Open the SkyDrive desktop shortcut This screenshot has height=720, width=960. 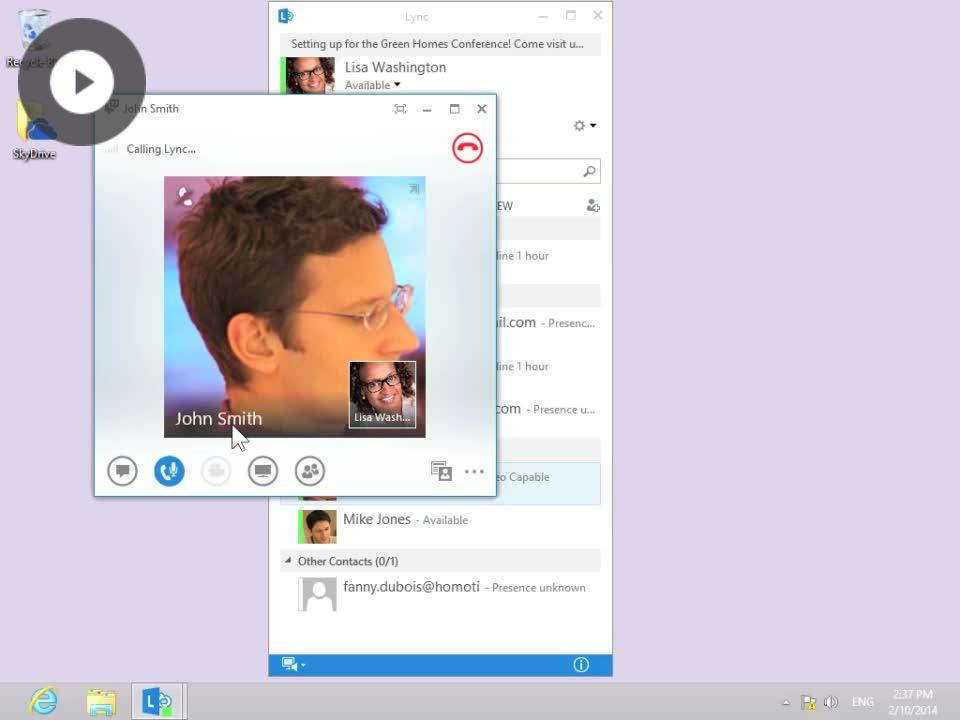(x=34, y=130)
